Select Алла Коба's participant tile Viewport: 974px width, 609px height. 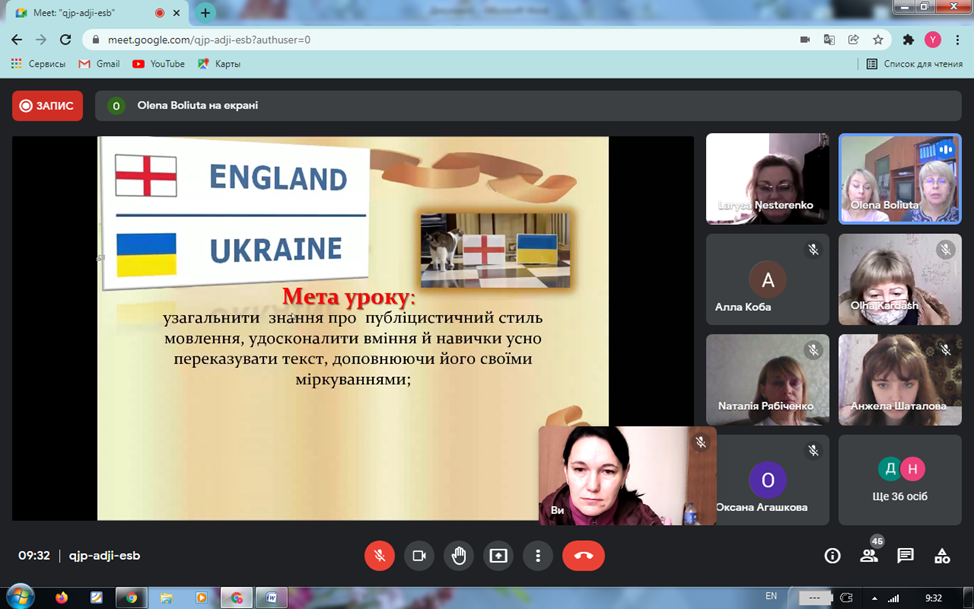(x=767, y=279)
